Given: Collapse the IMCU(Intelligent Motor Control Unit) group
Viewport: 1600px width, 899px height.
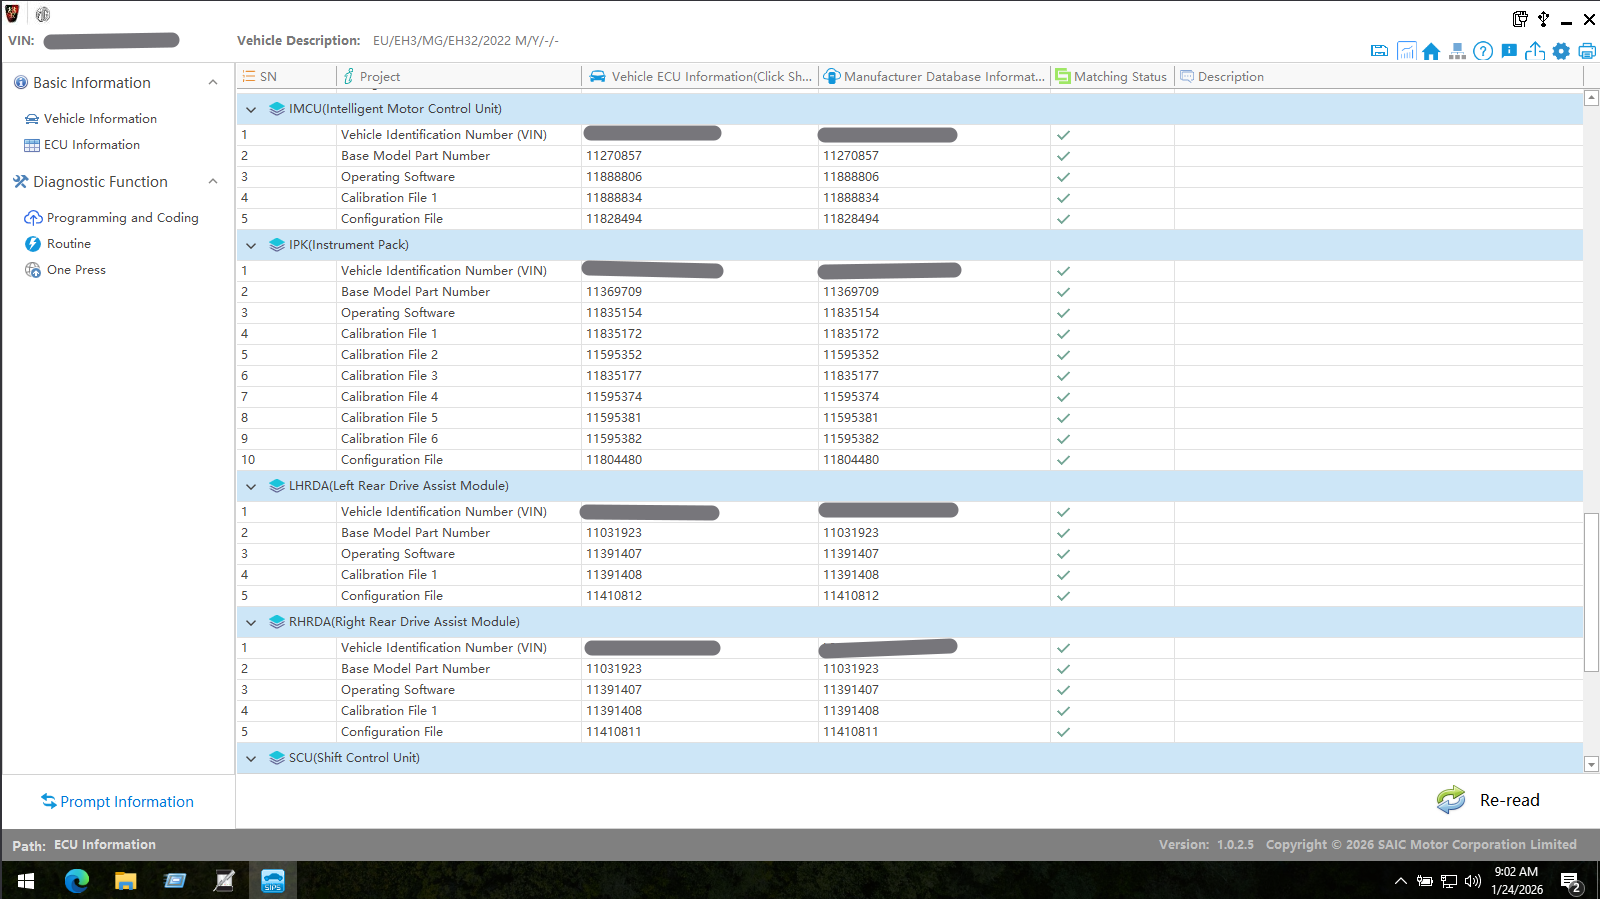Looking at the screenshot, I should click(251, 109).
